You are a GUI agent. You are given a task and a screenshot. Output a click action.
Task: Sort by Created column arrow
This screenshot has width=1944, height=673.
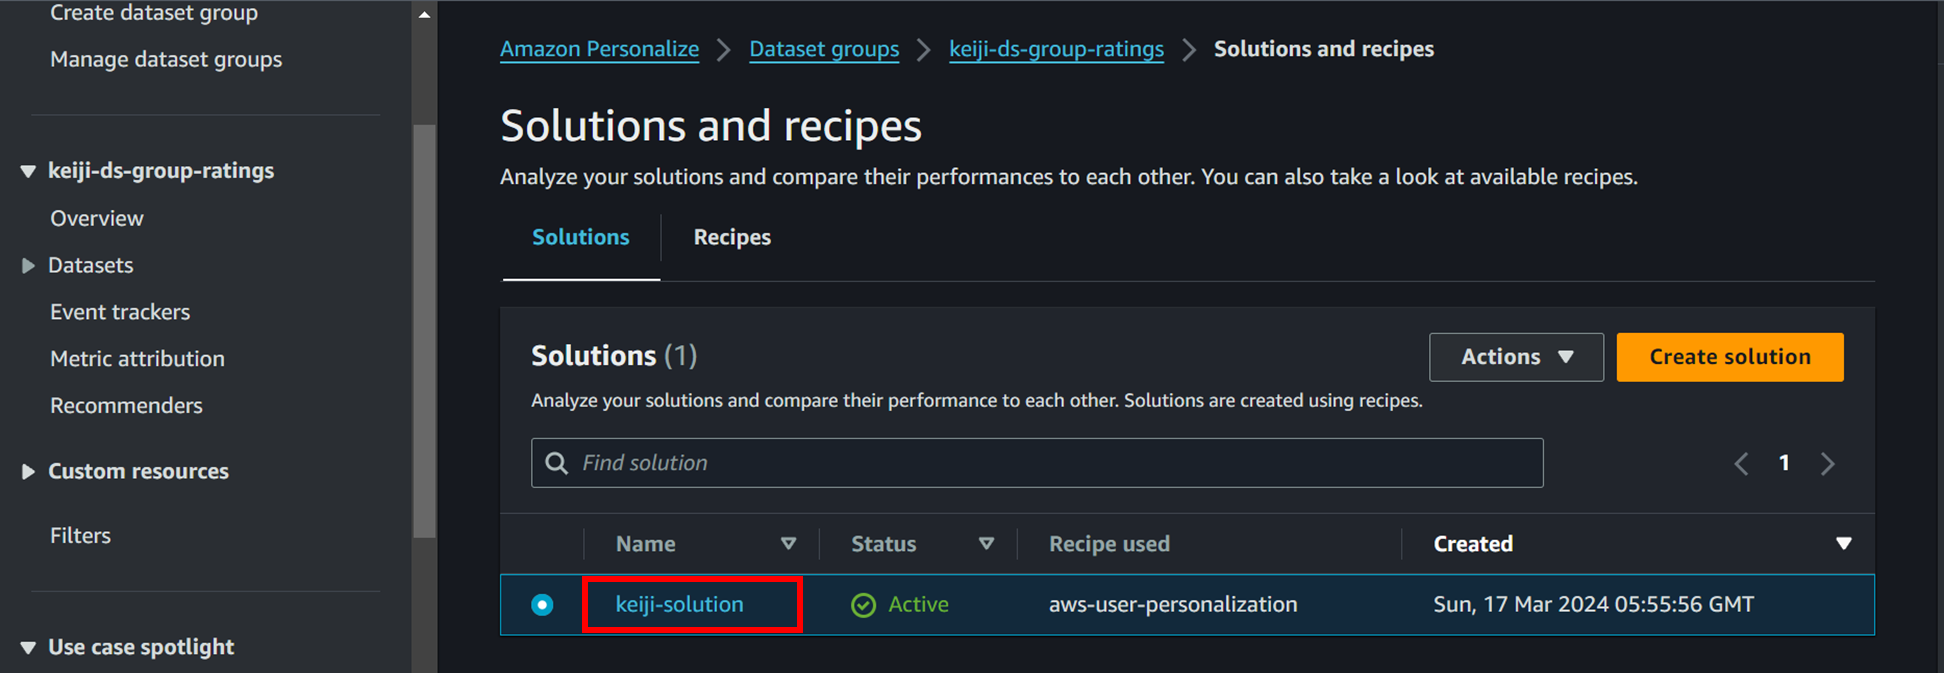pyautogui.click(x=1843, y=544)
